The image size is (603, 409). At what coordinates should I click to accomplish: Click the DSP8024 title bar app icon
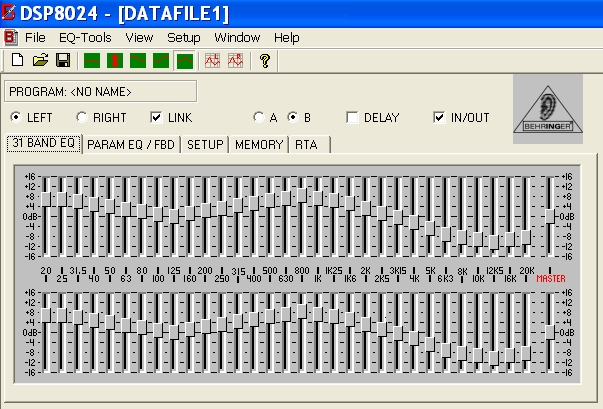pyautogui.click(x=8, y=13)
